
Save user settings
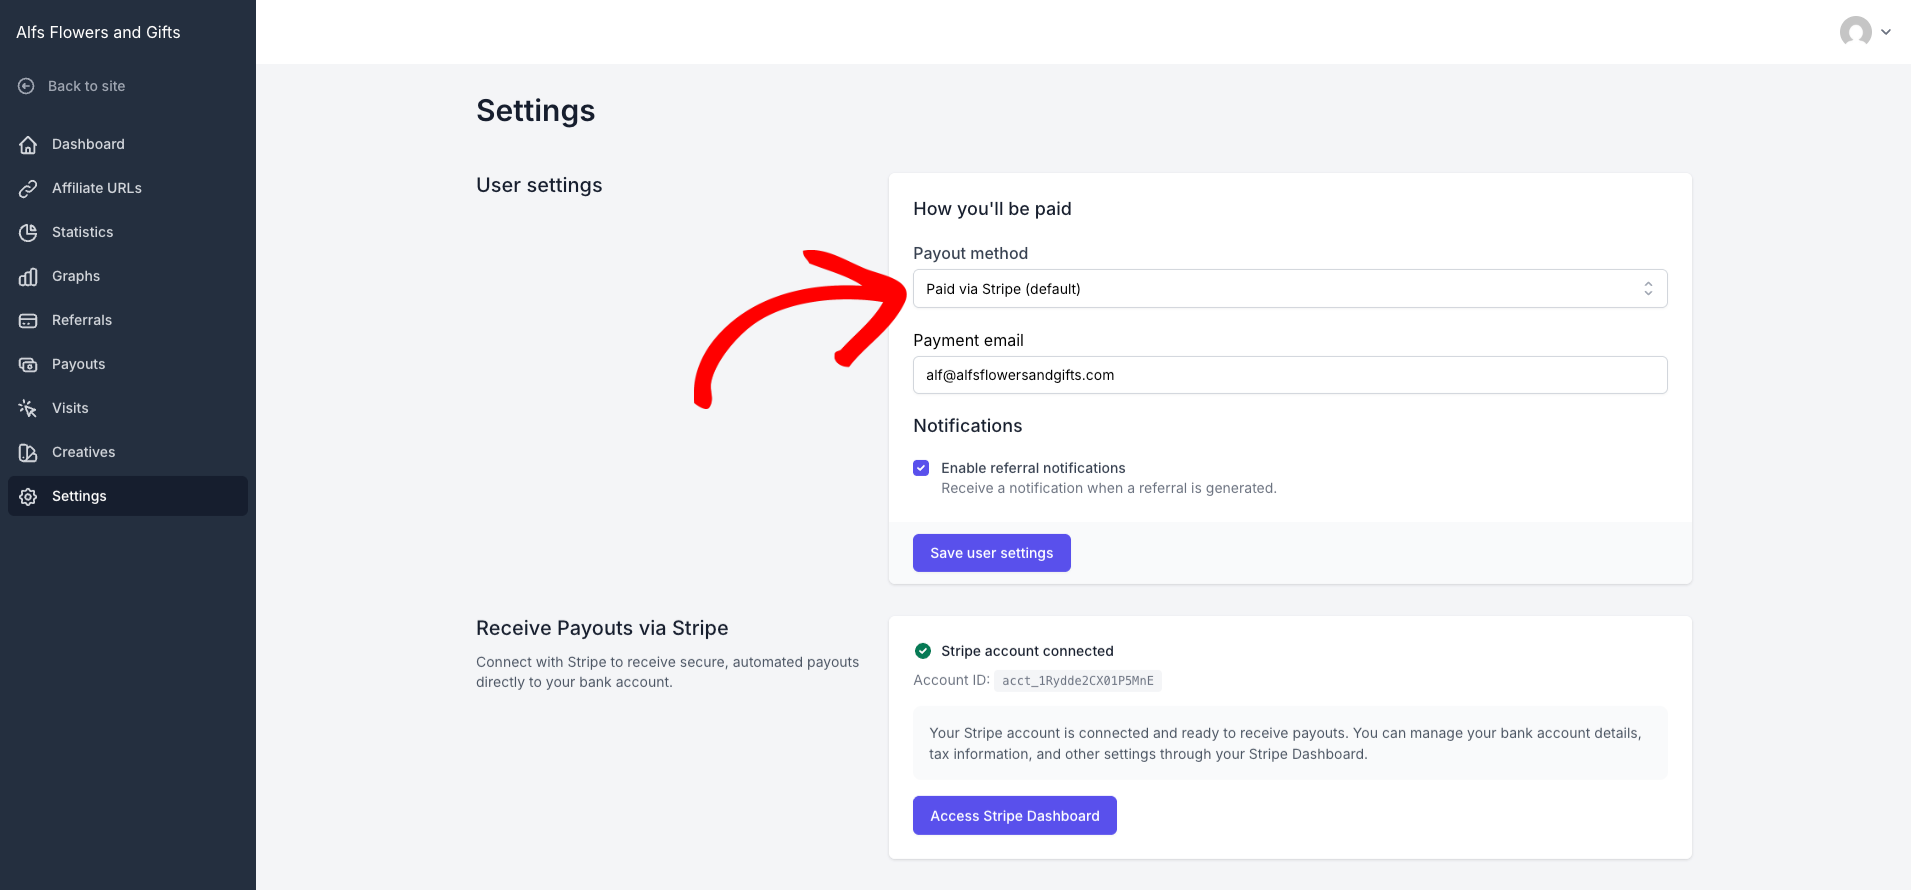(992, 553)
